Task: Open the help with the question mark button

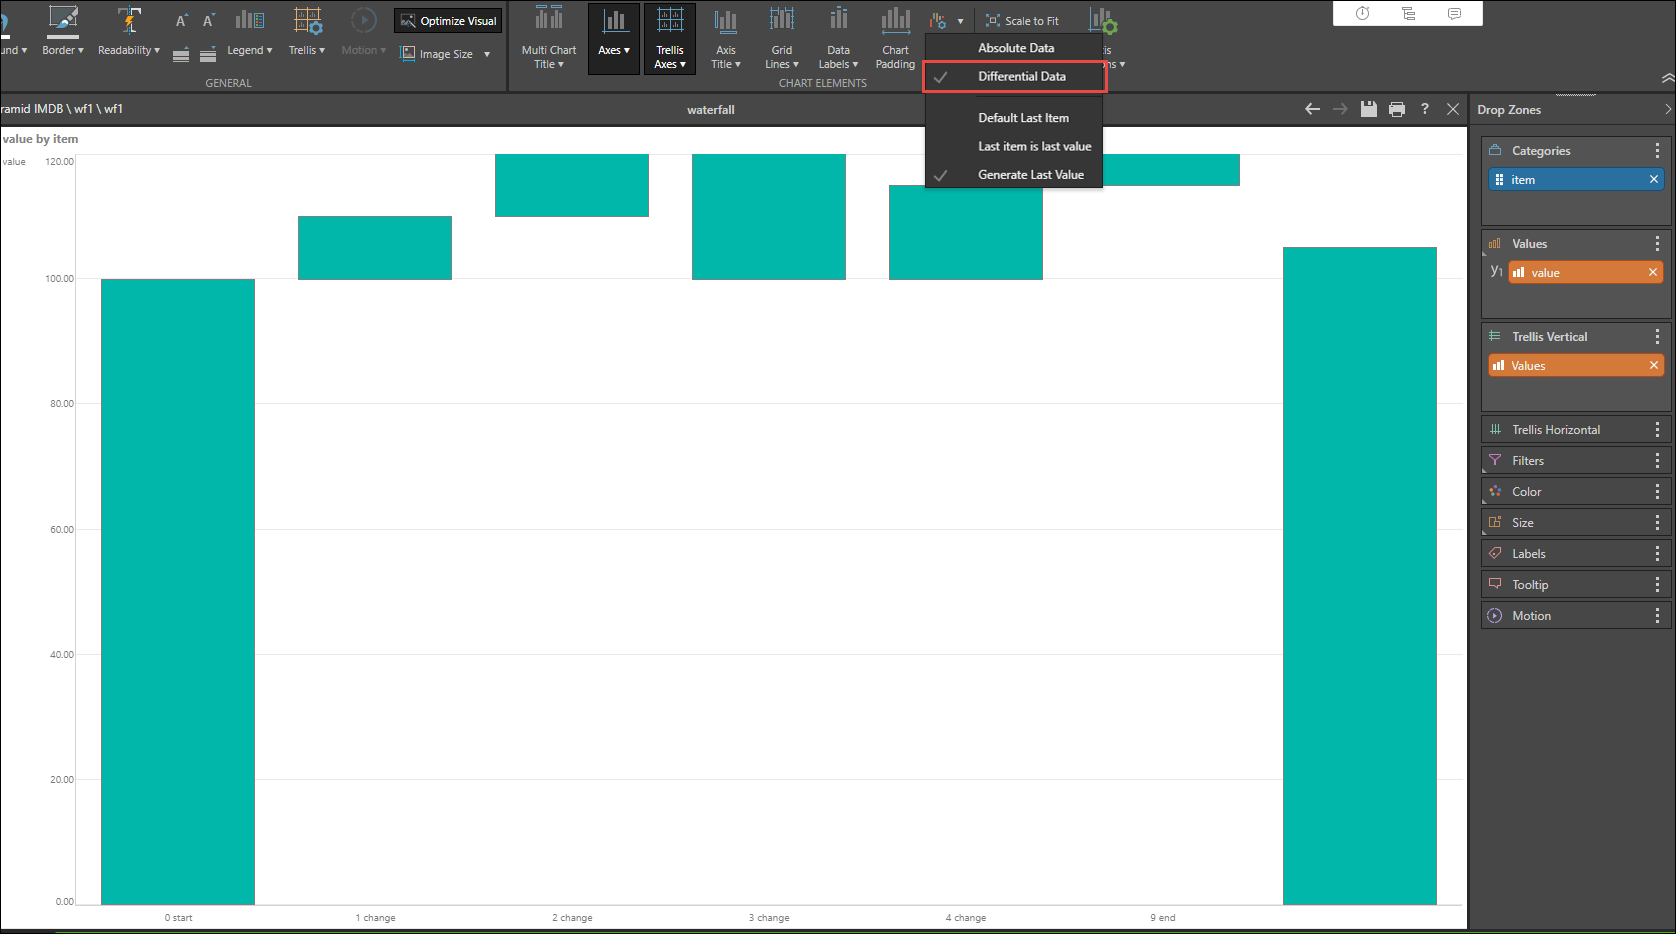Action: [x=1425, y=109]
